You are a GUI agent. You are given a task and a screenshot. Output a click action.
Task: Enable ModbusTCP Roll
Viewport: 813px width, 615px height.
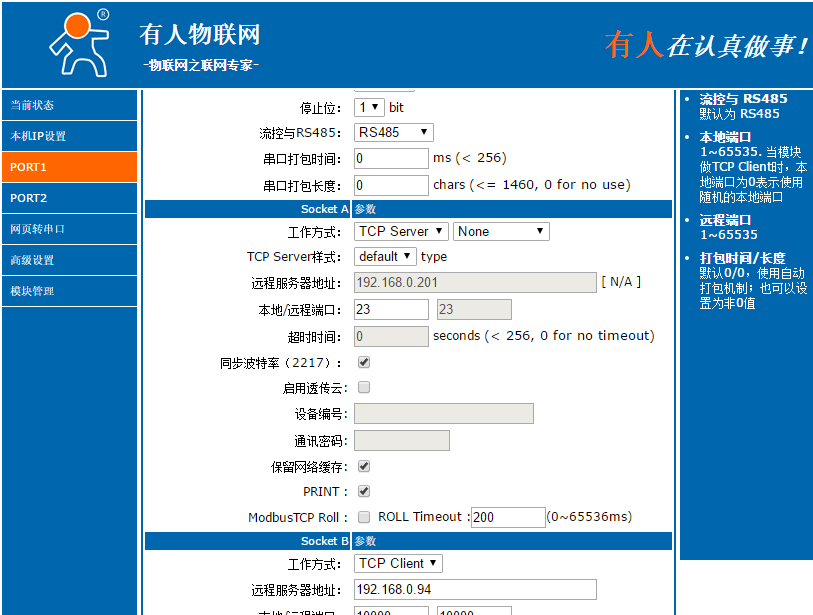[363, 517]
